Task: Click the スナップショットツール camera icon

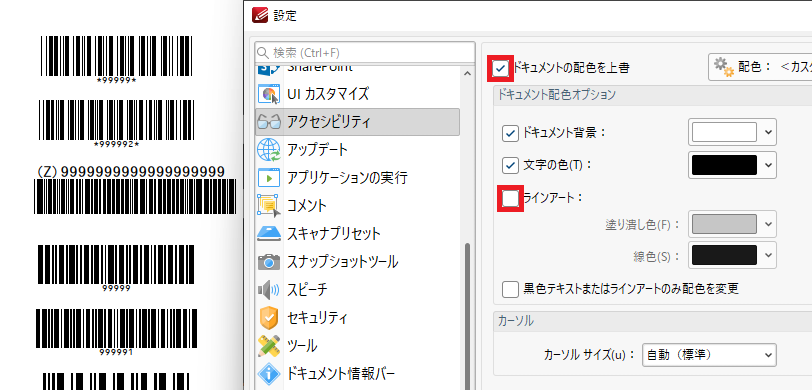Action: [268, 262]
